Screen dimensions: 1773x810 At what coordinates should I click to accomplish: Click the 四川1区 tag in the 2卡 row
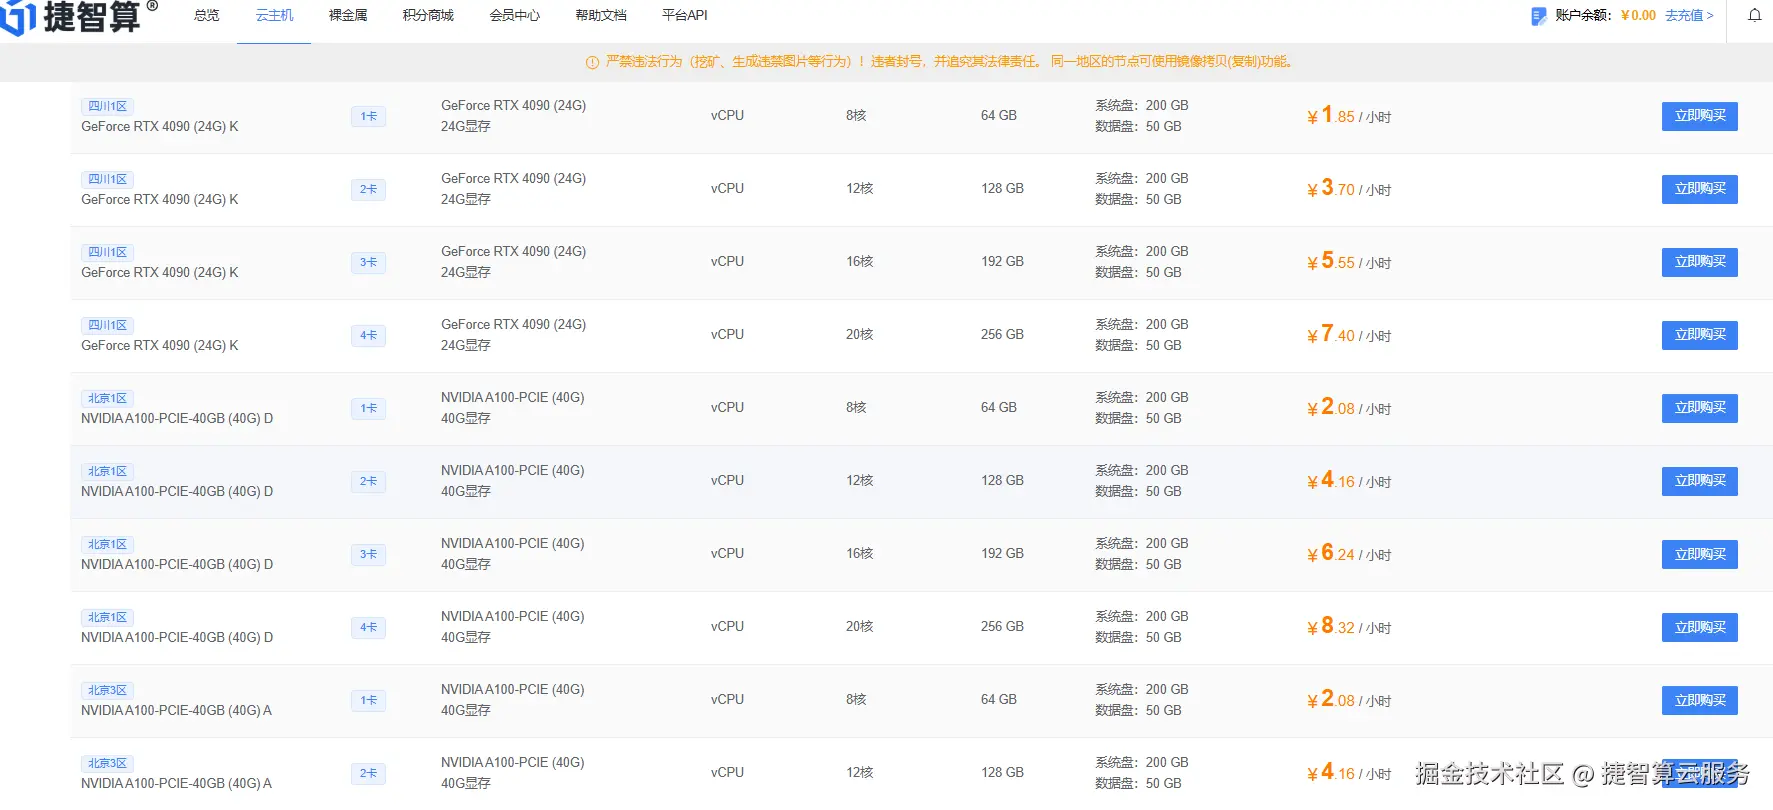[x=107, y=179]
